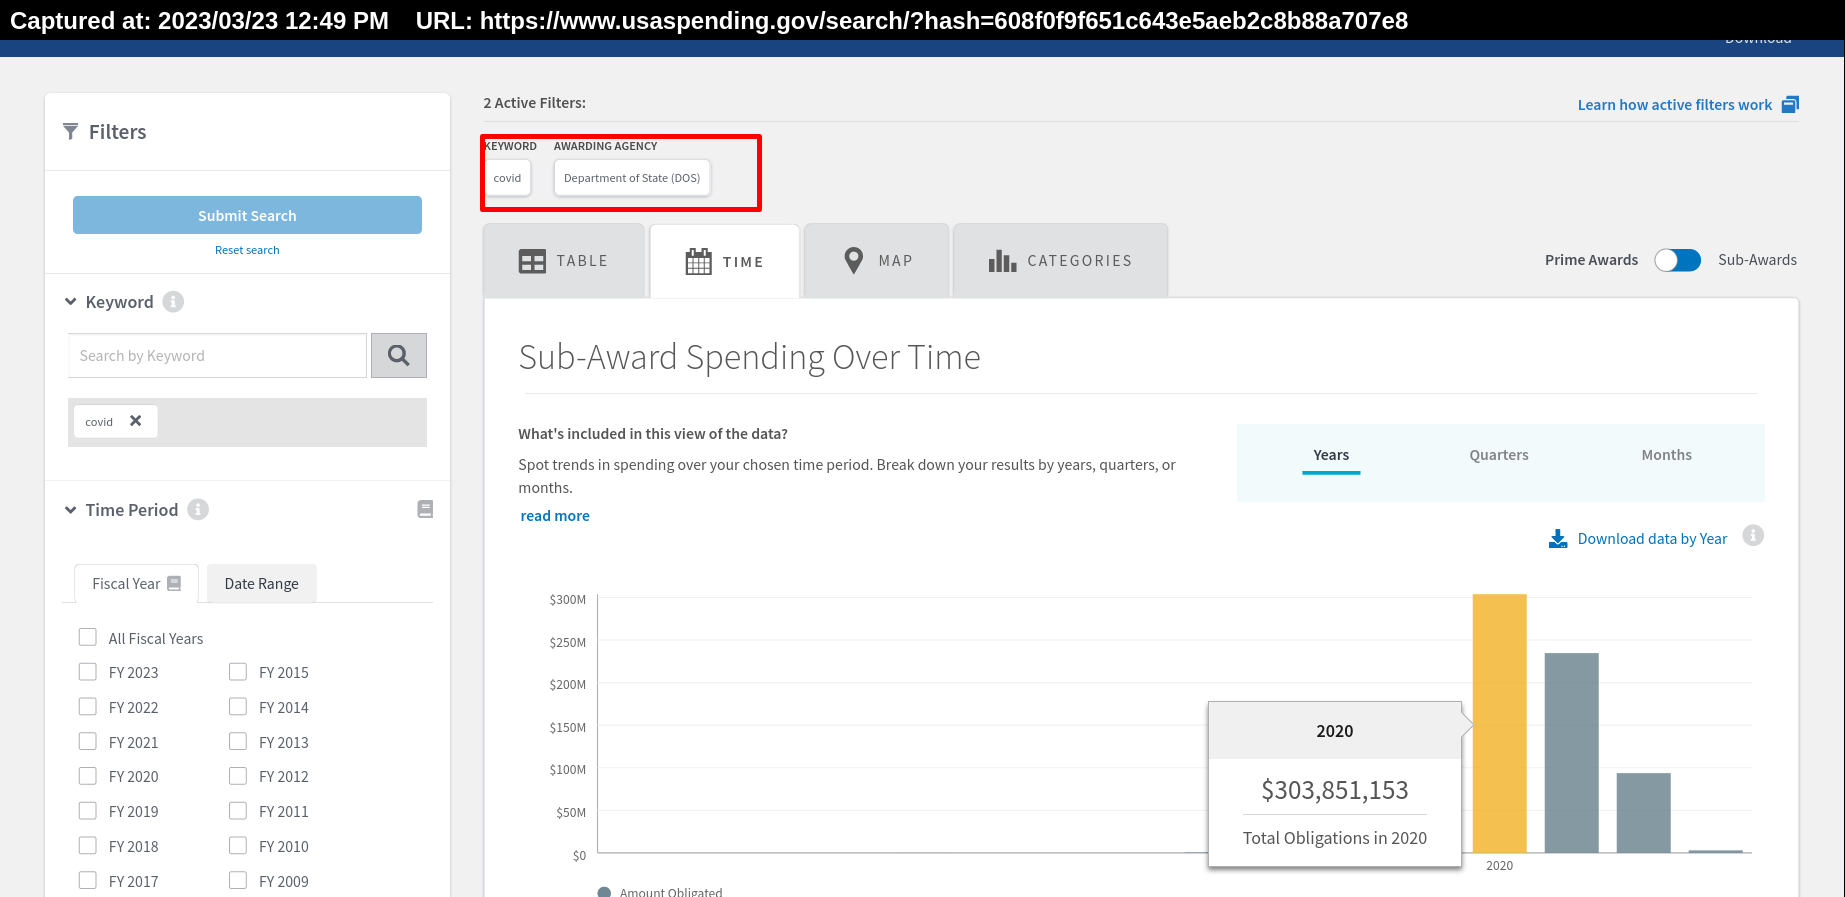Click the Department of State (DOS) chip
Image resolution: width=1845 pixels, height=897 pixels.
click(632, 178)
